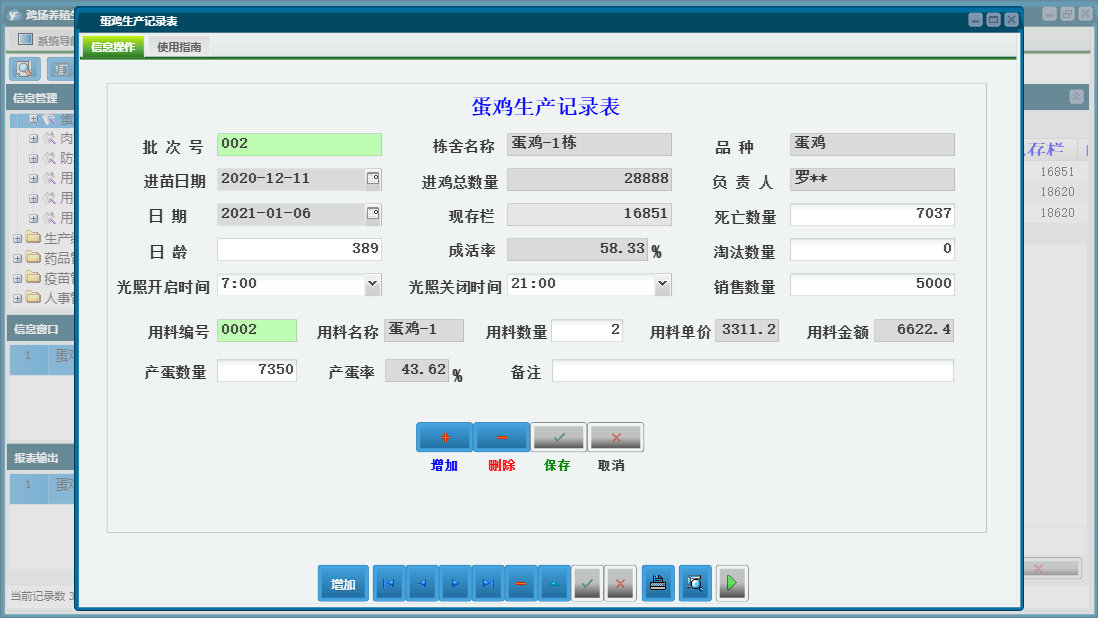
Task: Click the 报表输出 panel header
Action: point(41,458)
